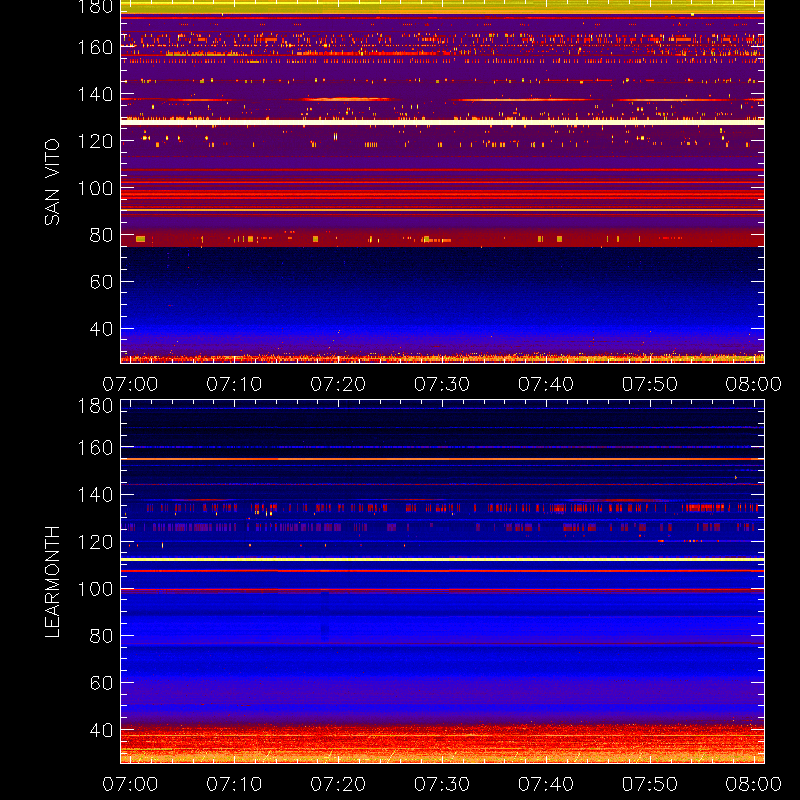Click 07:00 time label below San Vito plot
This screenshot has width=800, height=800.
point(130,384)
